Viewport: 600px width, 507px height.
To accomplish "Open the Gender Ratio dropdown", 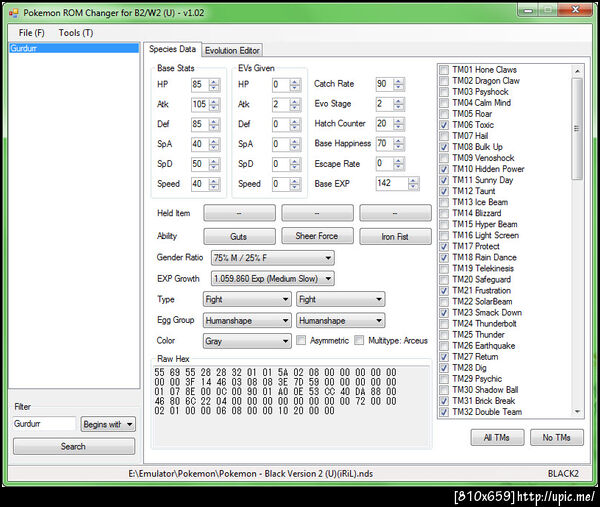I will coord(272,258).
